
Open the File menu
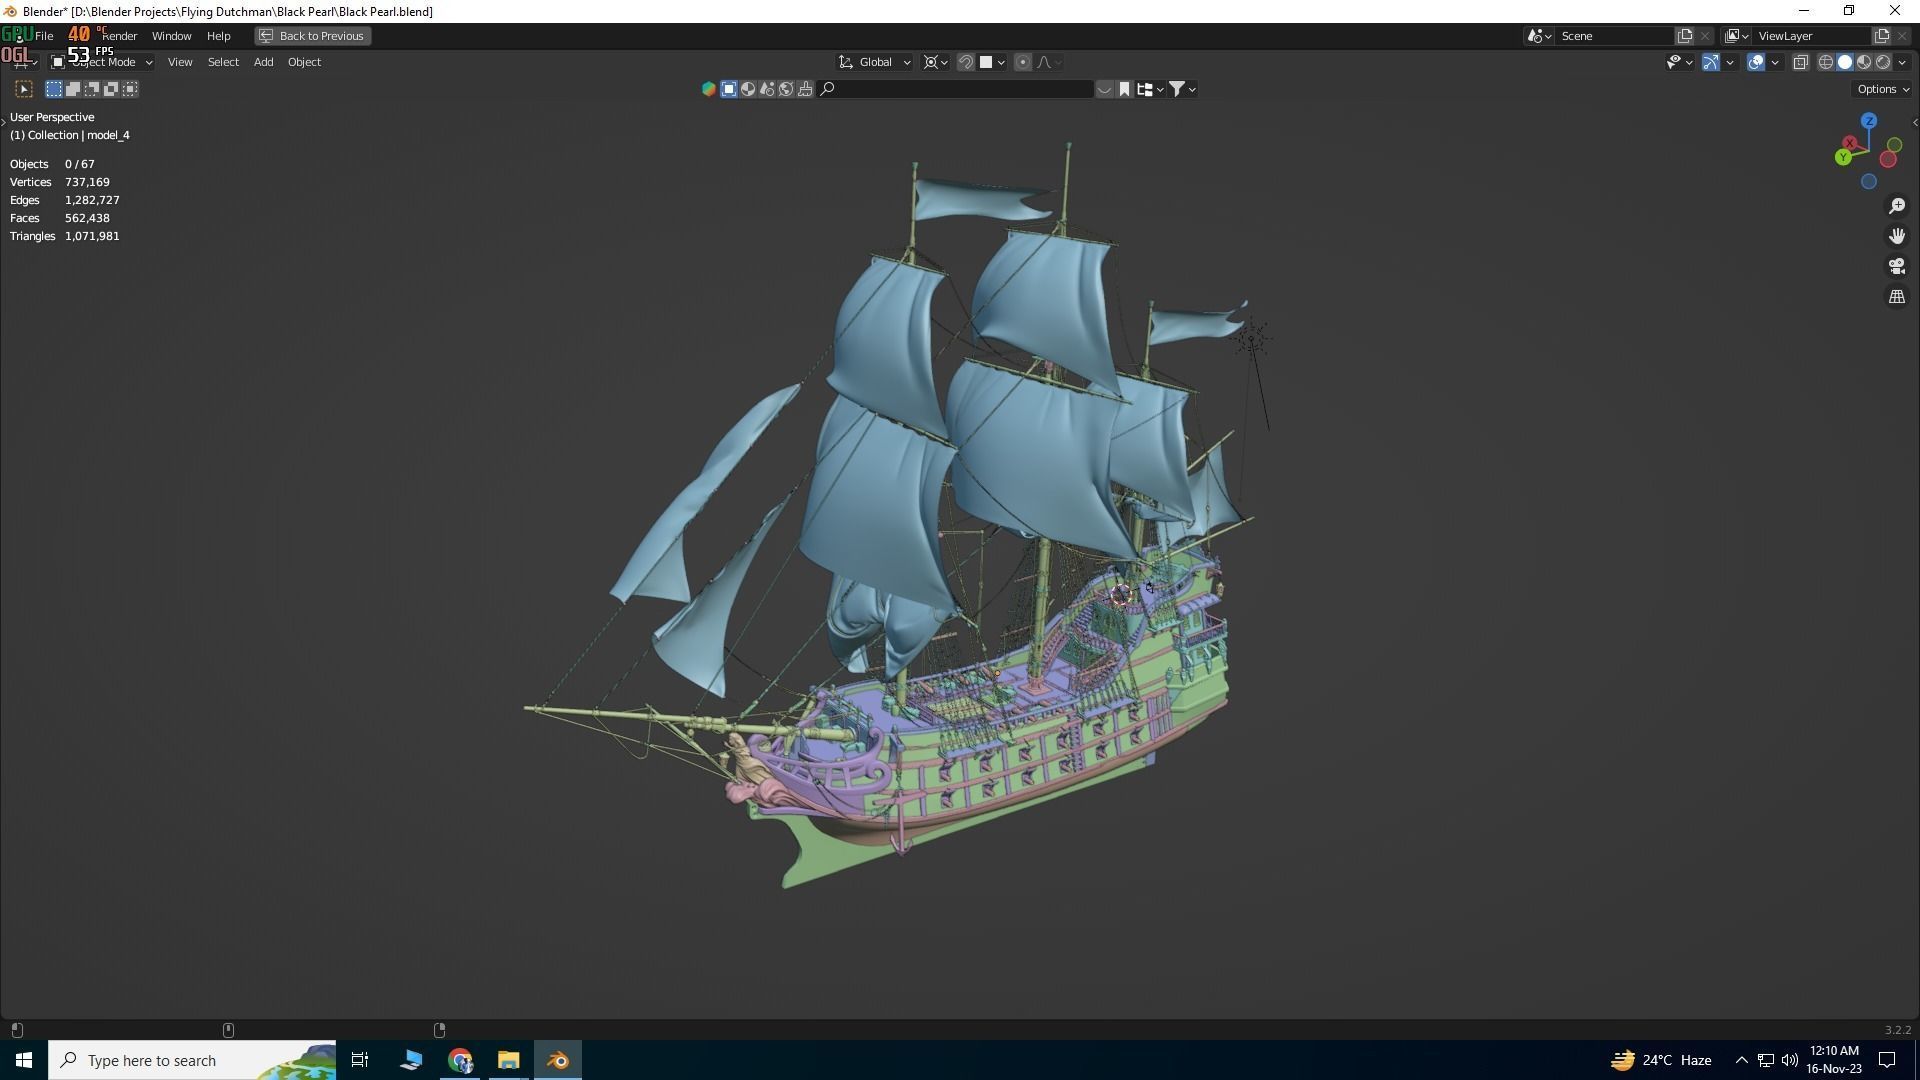(x=44, y=35)
